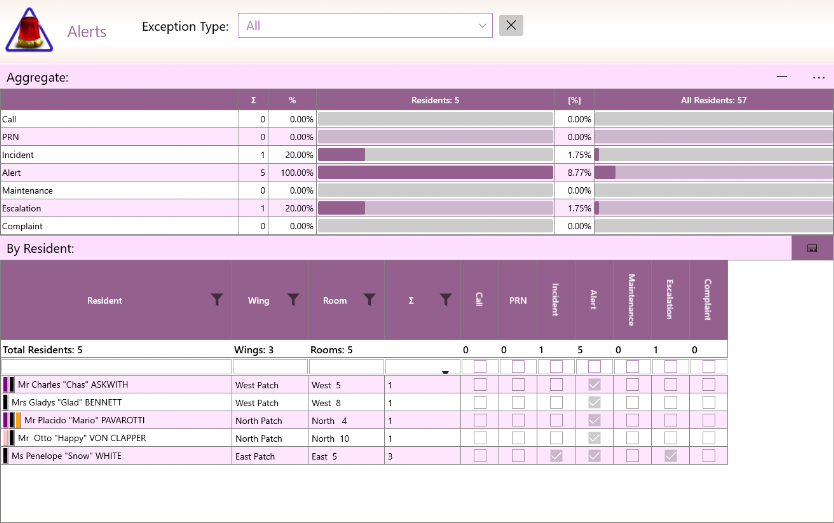Toggle Incident checkbox for Penelope WHITE

(556, 455)
